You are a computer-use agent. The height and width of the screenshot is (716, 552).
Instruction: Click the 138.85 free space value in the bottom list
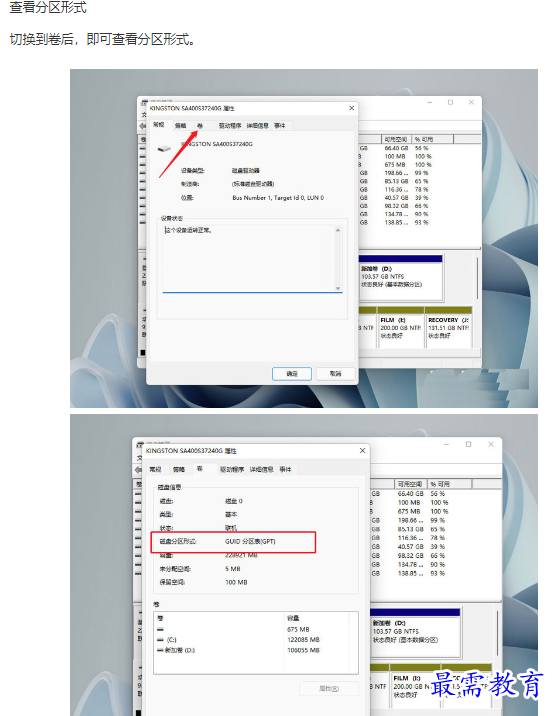tap(410, 573)
